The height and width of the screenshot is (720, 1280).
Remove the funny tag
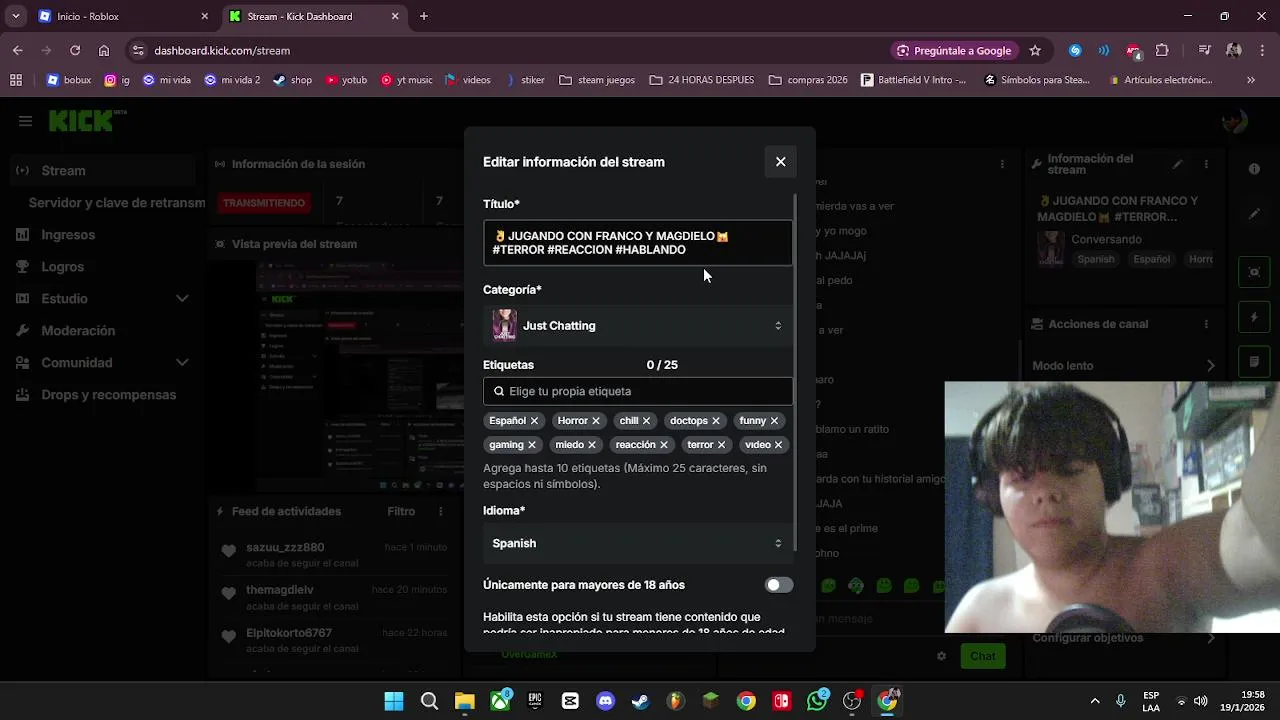774,421
